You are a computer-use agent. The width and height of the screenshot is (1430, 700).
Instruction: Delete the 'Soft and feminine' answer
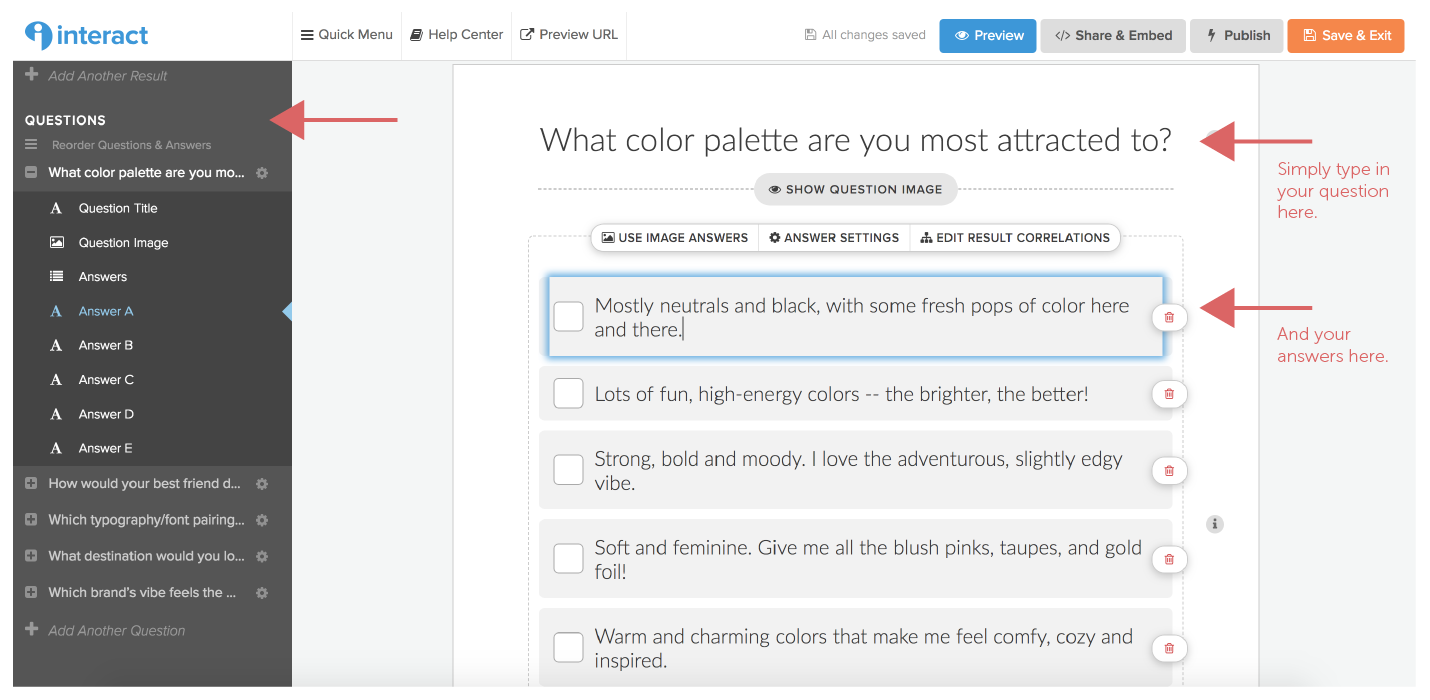(x=1169, y=559)
